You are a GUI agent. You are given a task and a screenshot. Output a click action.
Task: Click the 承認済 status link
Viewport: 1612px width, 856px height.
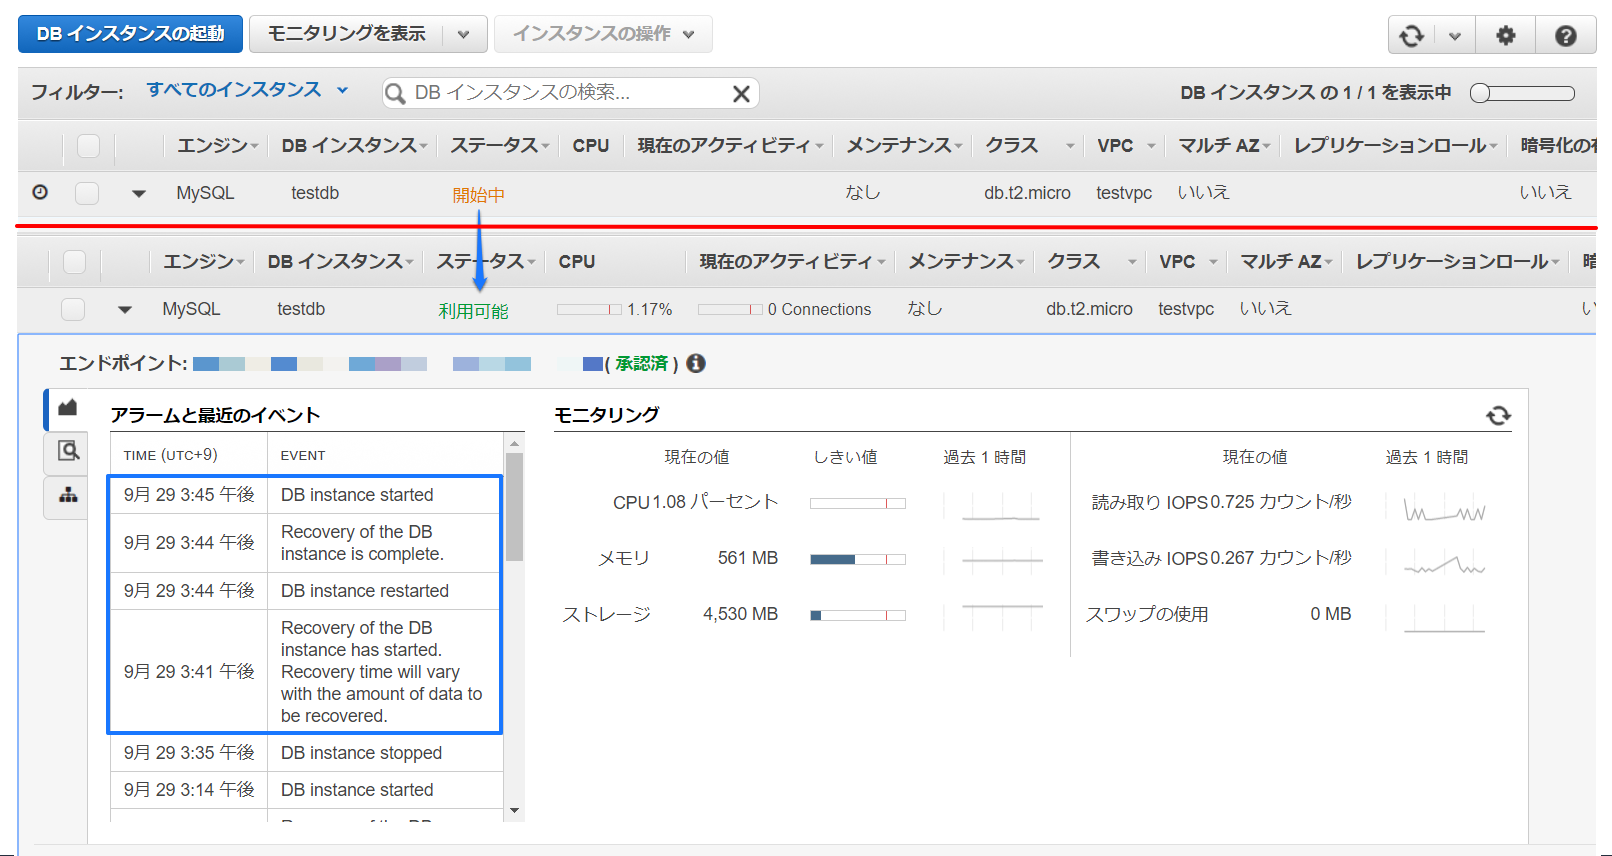click(x=642, y=363)
